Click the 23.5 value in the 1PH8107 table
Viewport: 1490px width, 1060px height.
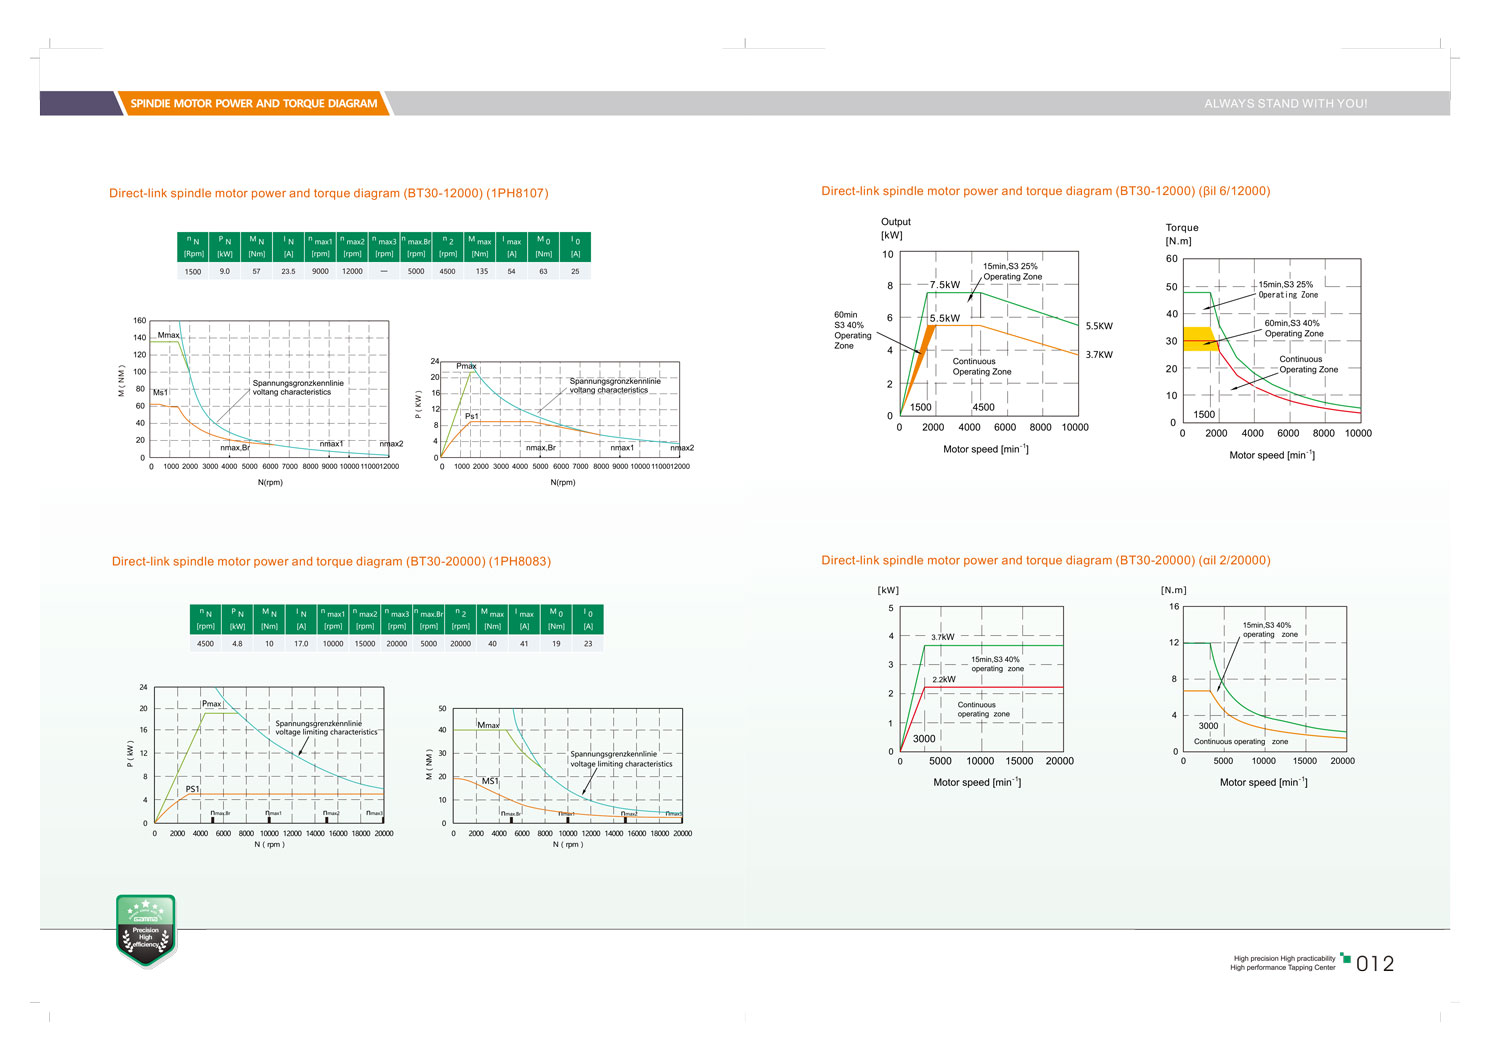[288, 271]
